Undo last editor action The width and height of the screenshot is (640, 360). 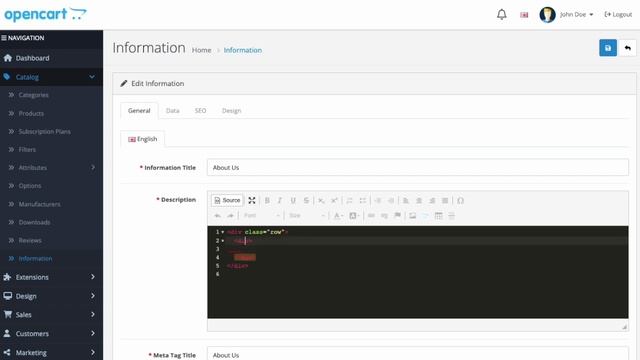point(218,216)
